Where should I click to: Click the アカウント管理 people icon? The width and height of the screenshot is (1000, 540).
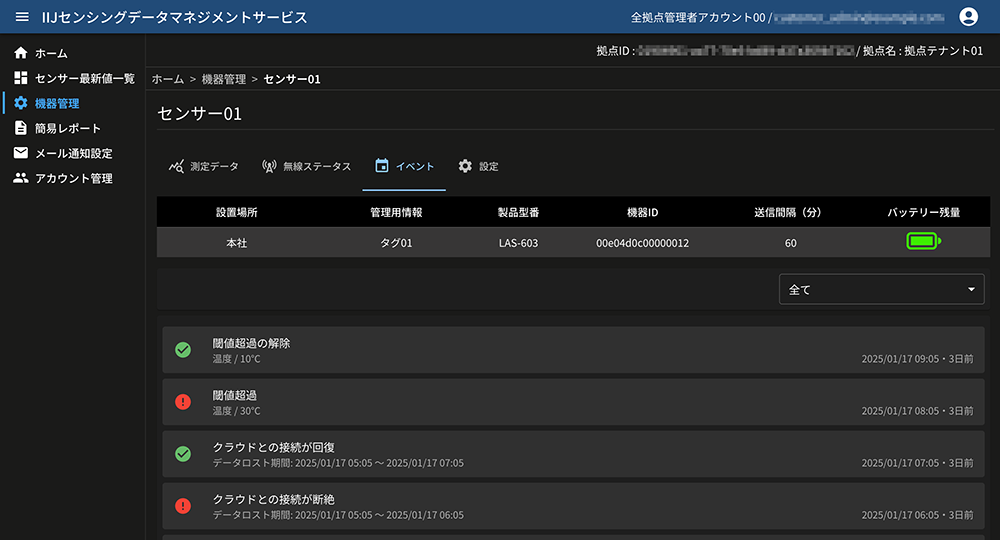[x=21, y=178]
